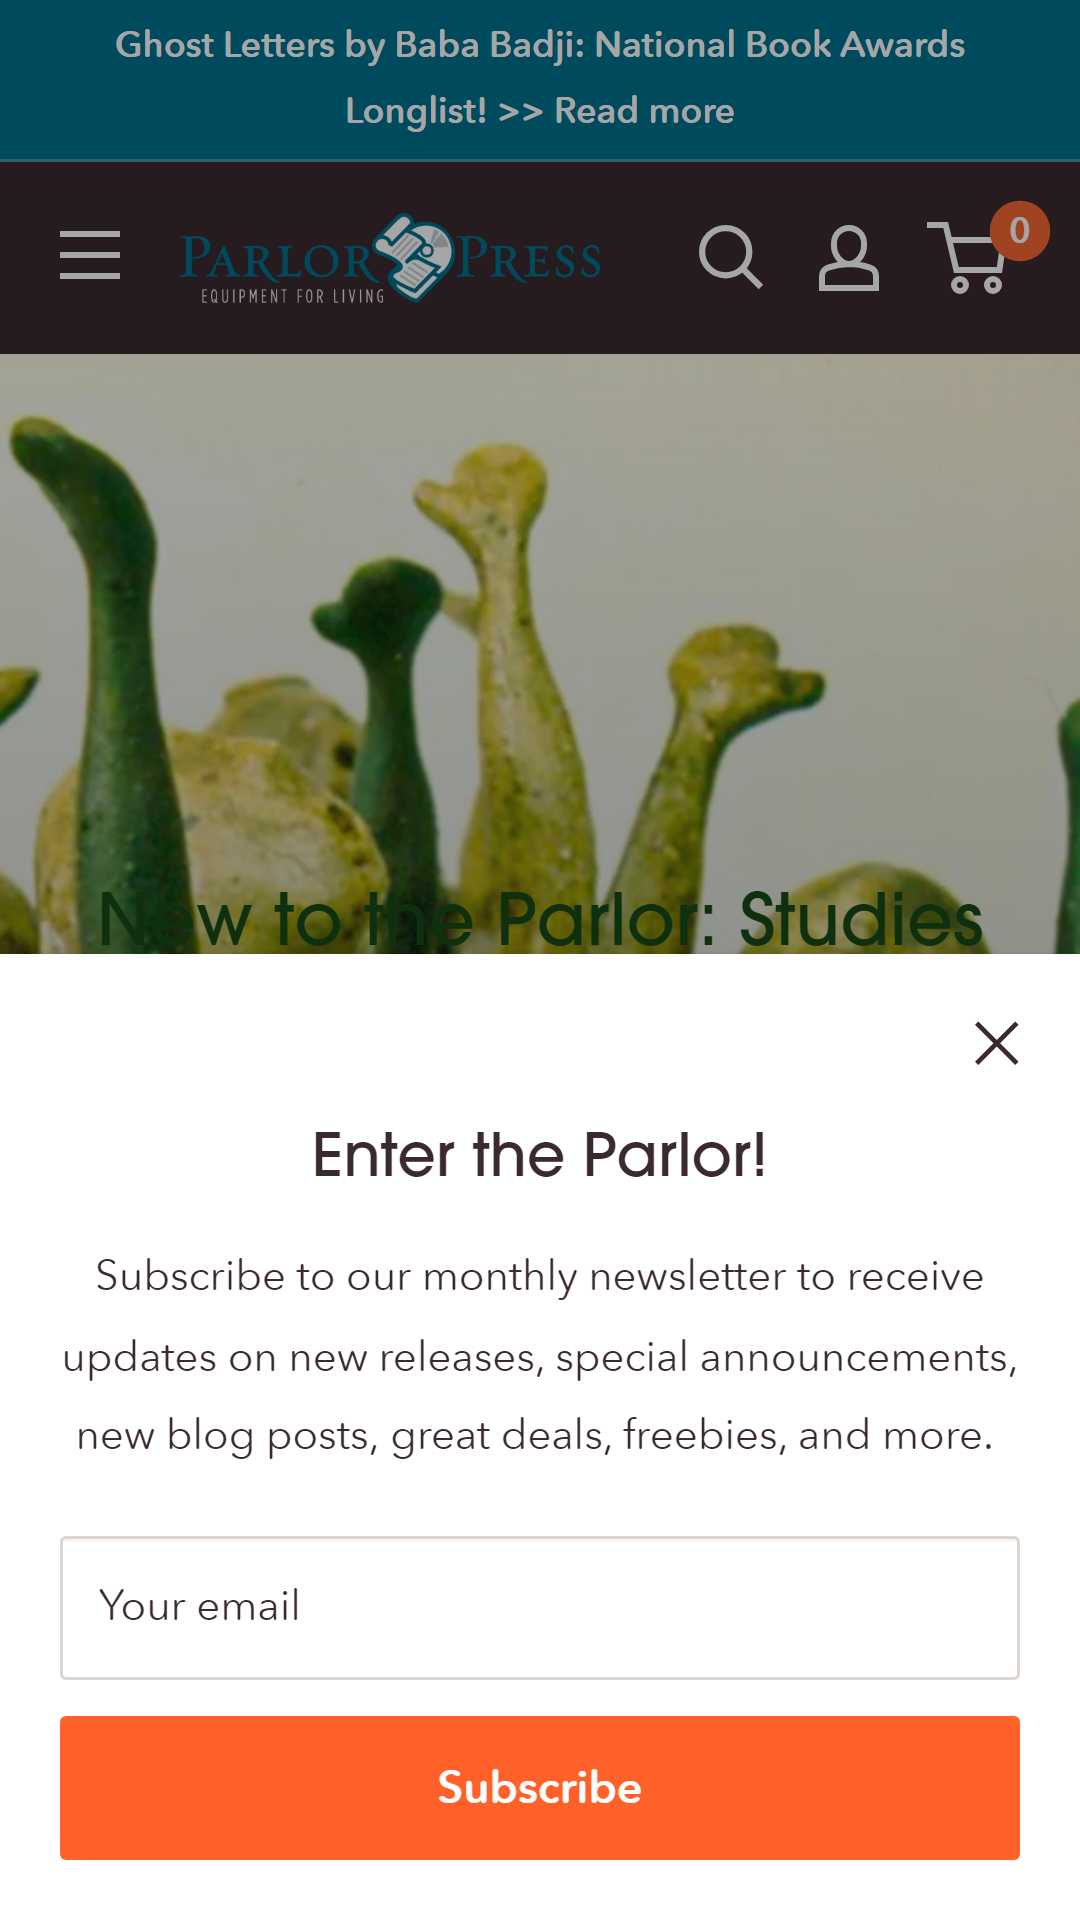Click the New to the Parlor: Studies heading
The height and width of the screenshot is (1920, 1080).
pos(540,919)
